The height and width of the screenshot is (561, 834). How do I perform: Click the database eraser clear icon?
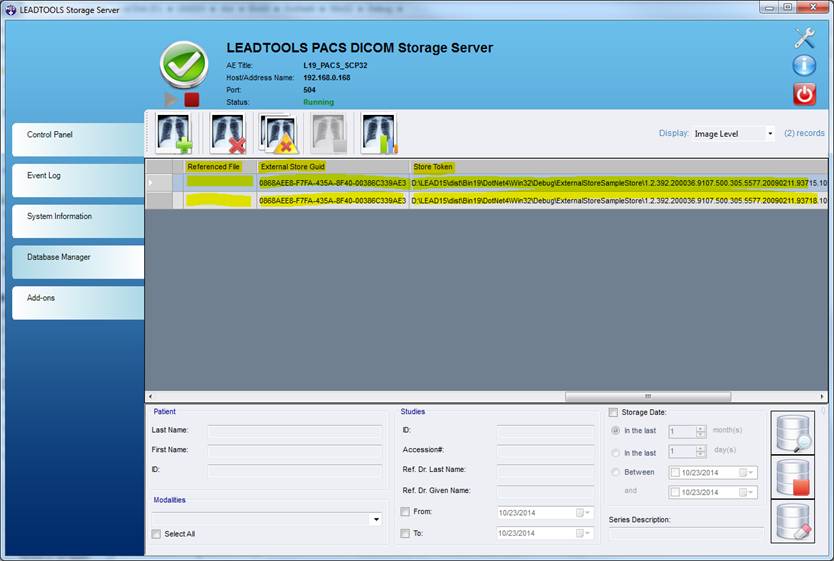coord(793,521)
